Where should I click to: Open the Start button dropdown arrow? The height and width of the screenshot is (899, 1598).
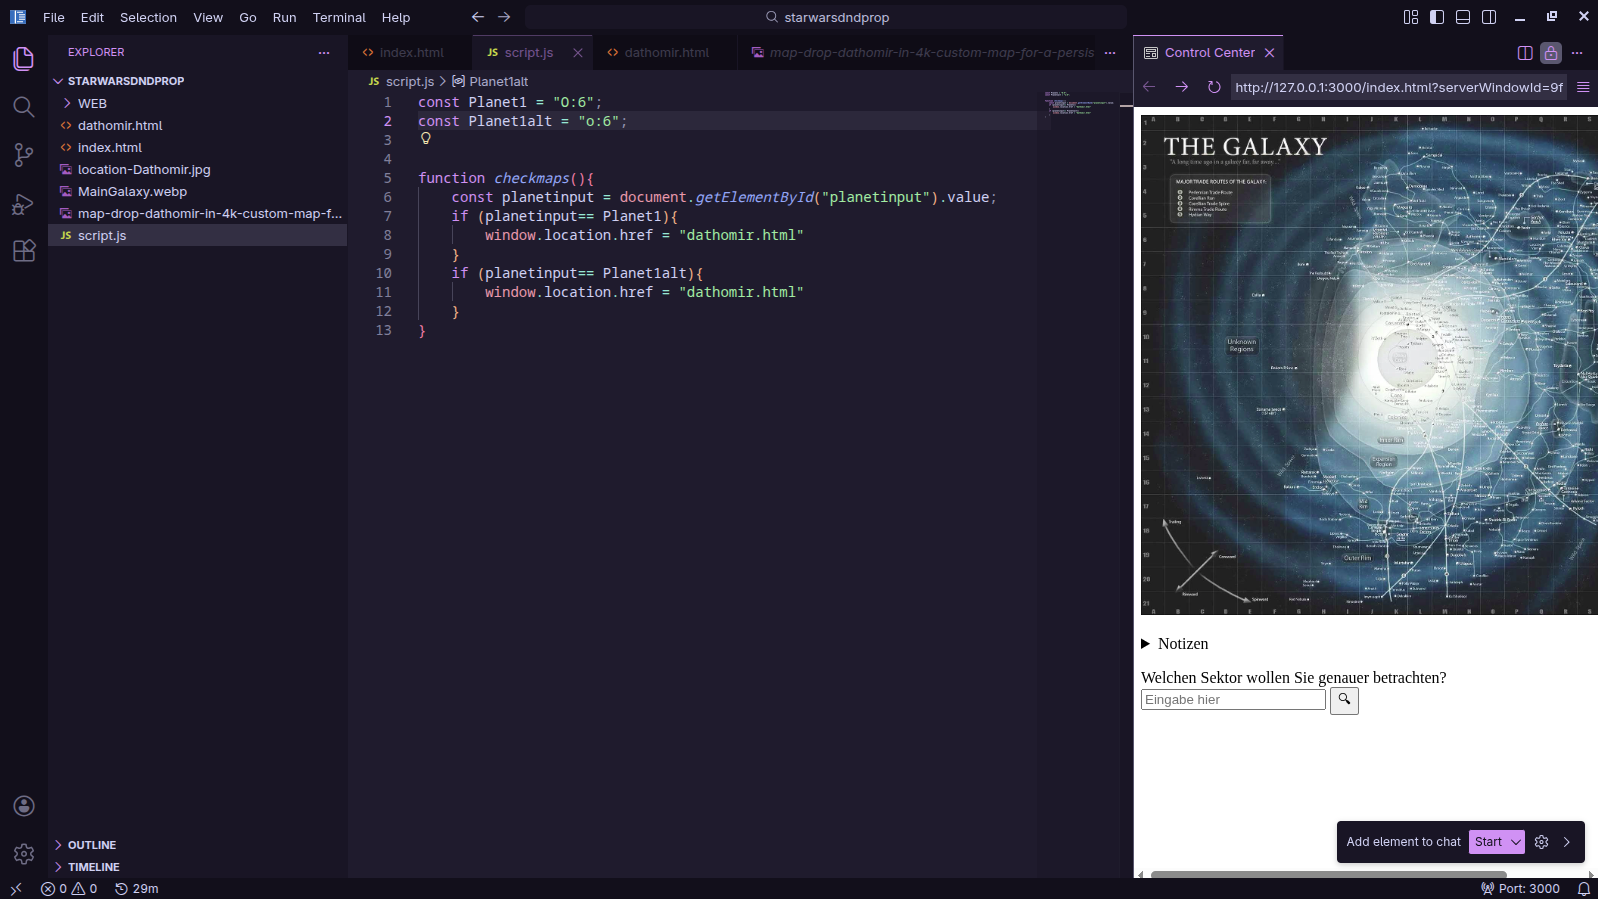(1516, 842)
